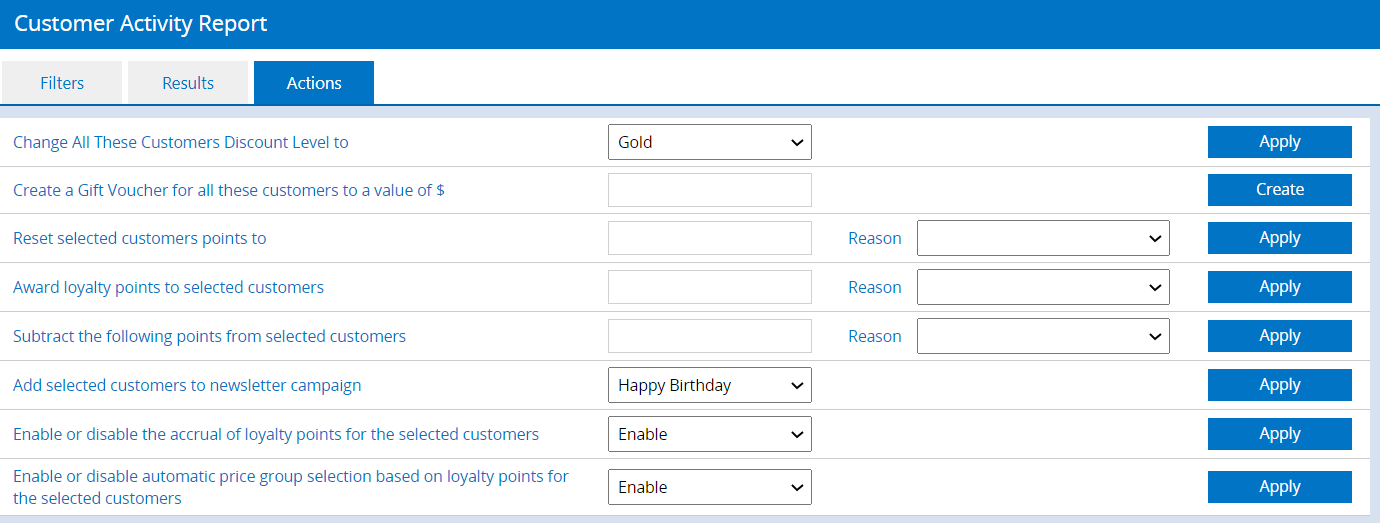Apply the reset customer points action
Image resolution: width=1380 pixels, height=523 pixels.
pos(1280,238)
